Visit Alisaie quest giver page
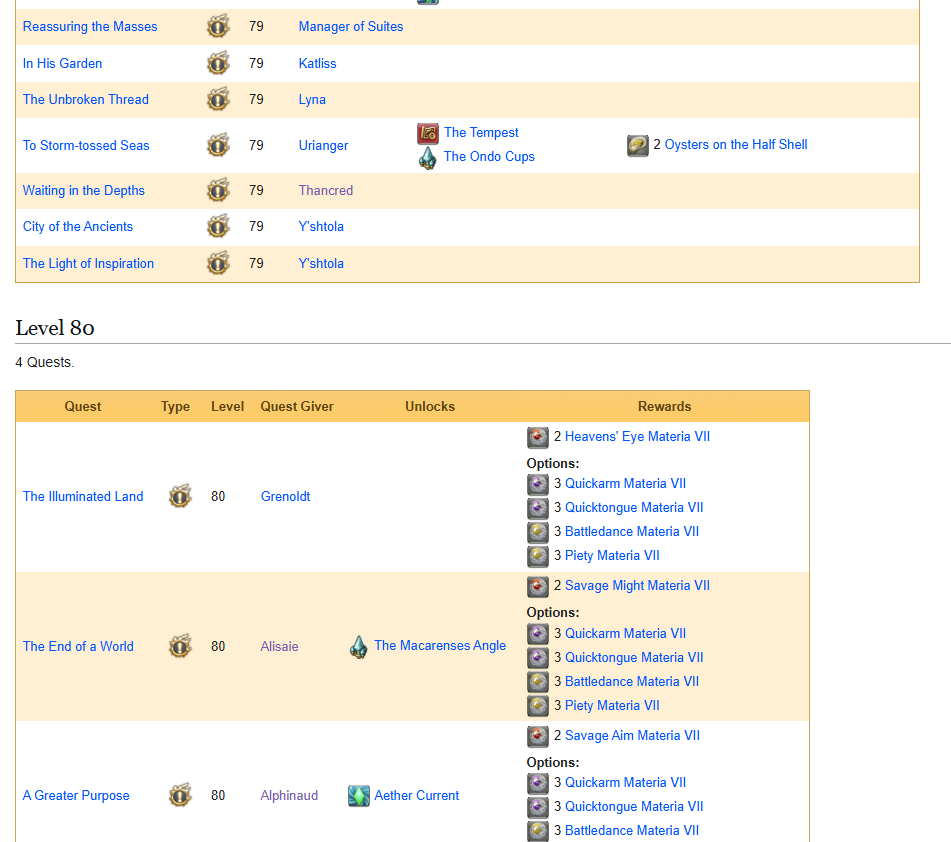 click(279, 646)
